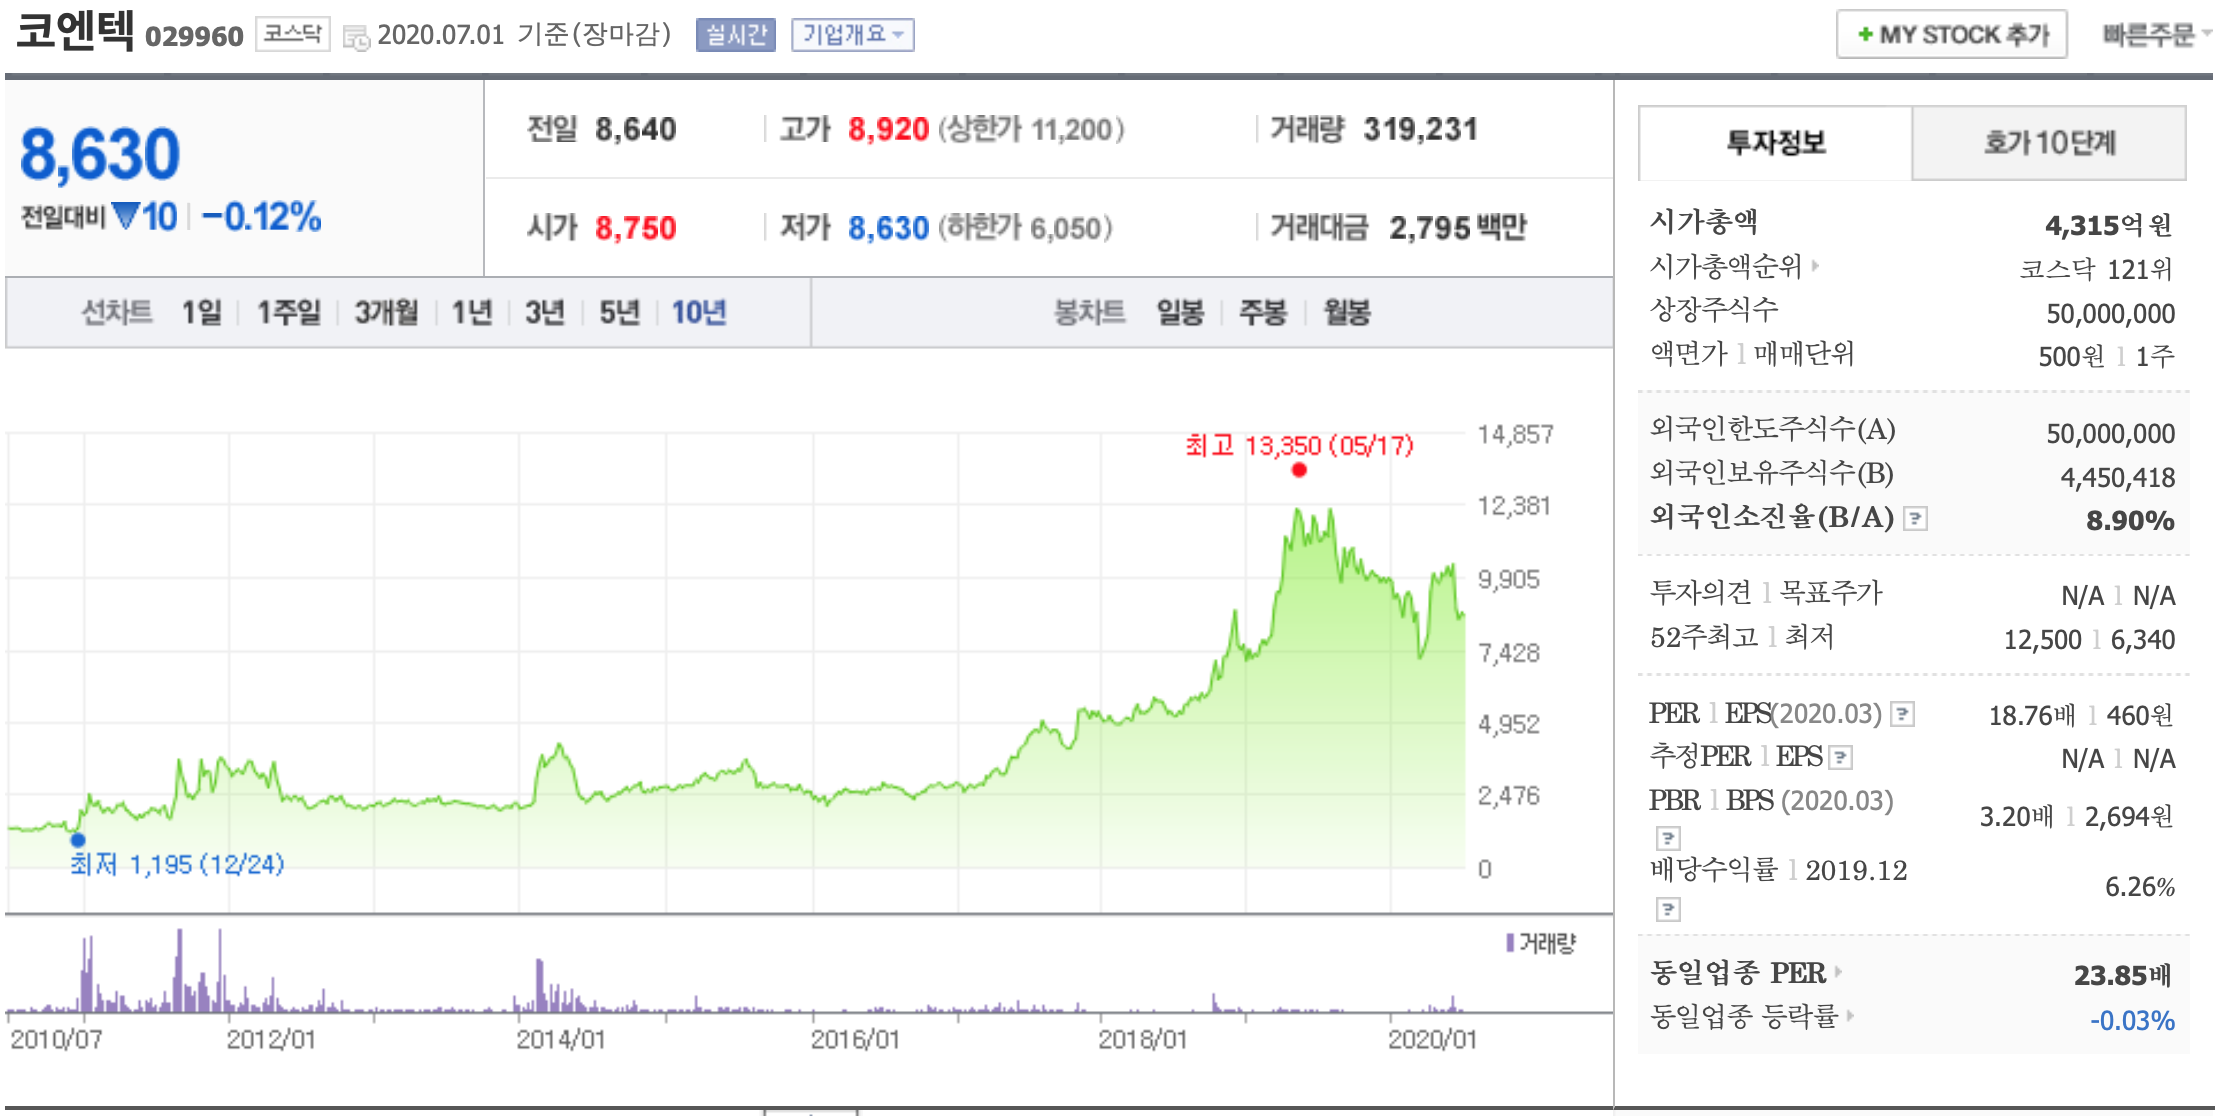Expand the 빠른주문 dropdown
2224x1116 pixels.
point(2156,35)
